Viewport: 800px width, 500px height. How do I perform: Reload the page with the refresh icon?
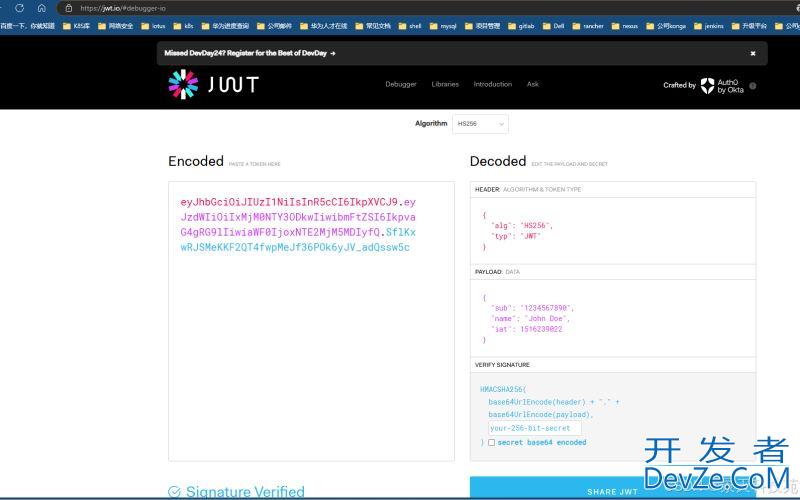pyautogui.click(x=19, y=8)
